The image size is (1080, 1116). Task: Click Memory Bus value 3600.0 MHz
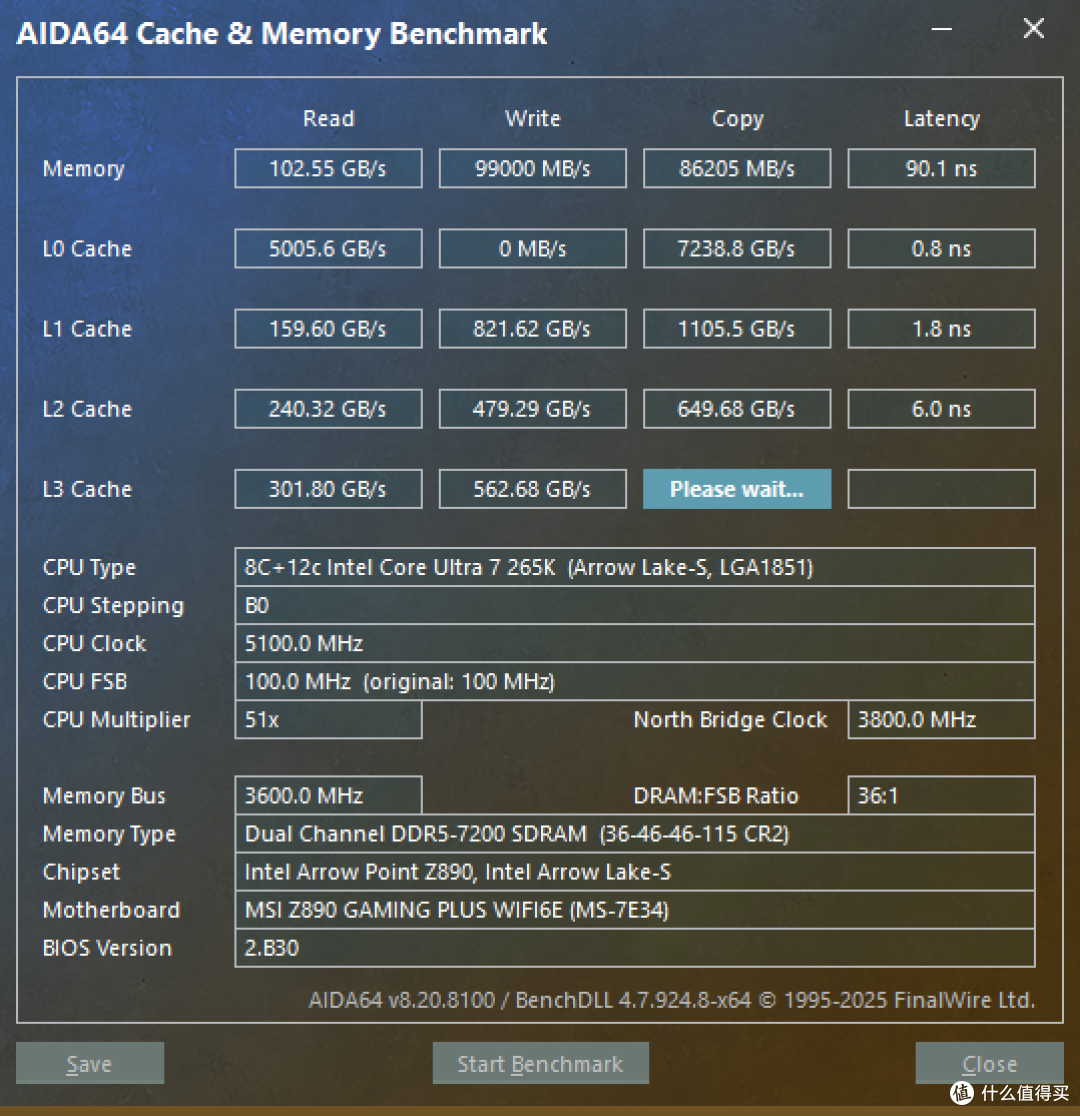pos(328,795)
